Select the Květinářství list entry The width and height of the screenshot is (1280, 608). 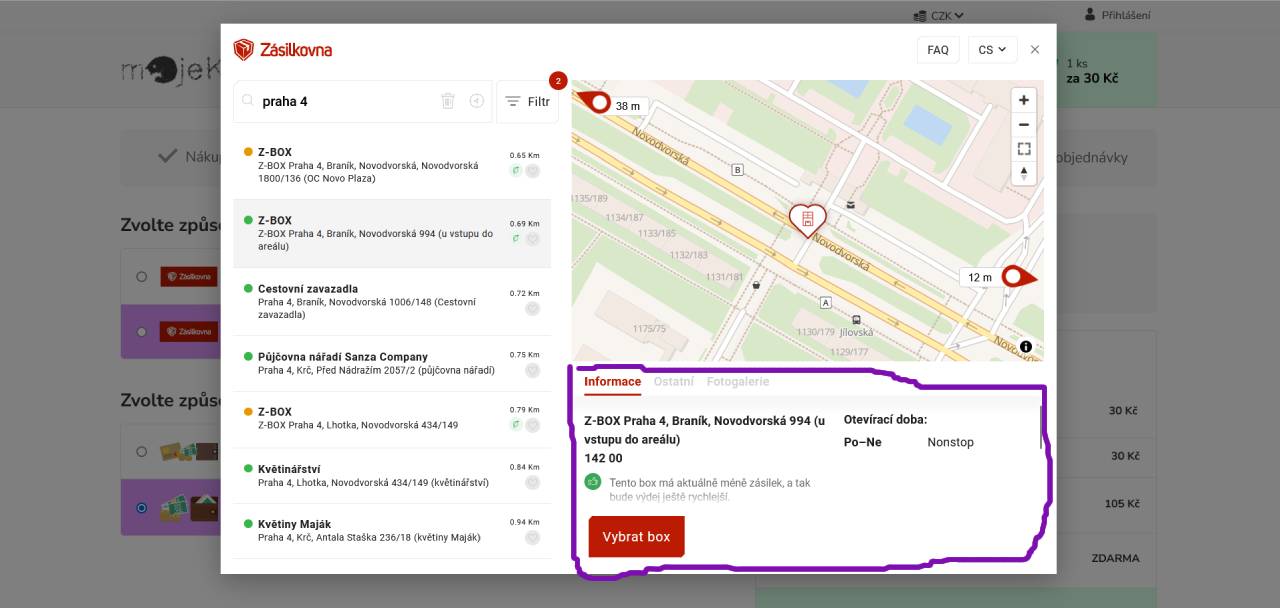(x=392, y=475)
